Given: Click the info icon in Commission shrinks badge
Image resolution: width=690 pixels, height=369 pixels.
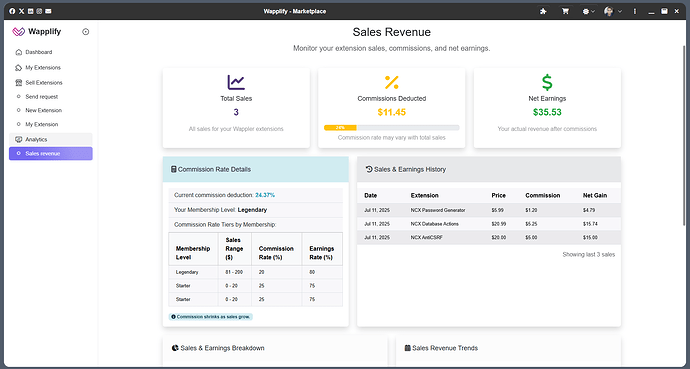Looking at the screenshot, I should coord(173,317).
